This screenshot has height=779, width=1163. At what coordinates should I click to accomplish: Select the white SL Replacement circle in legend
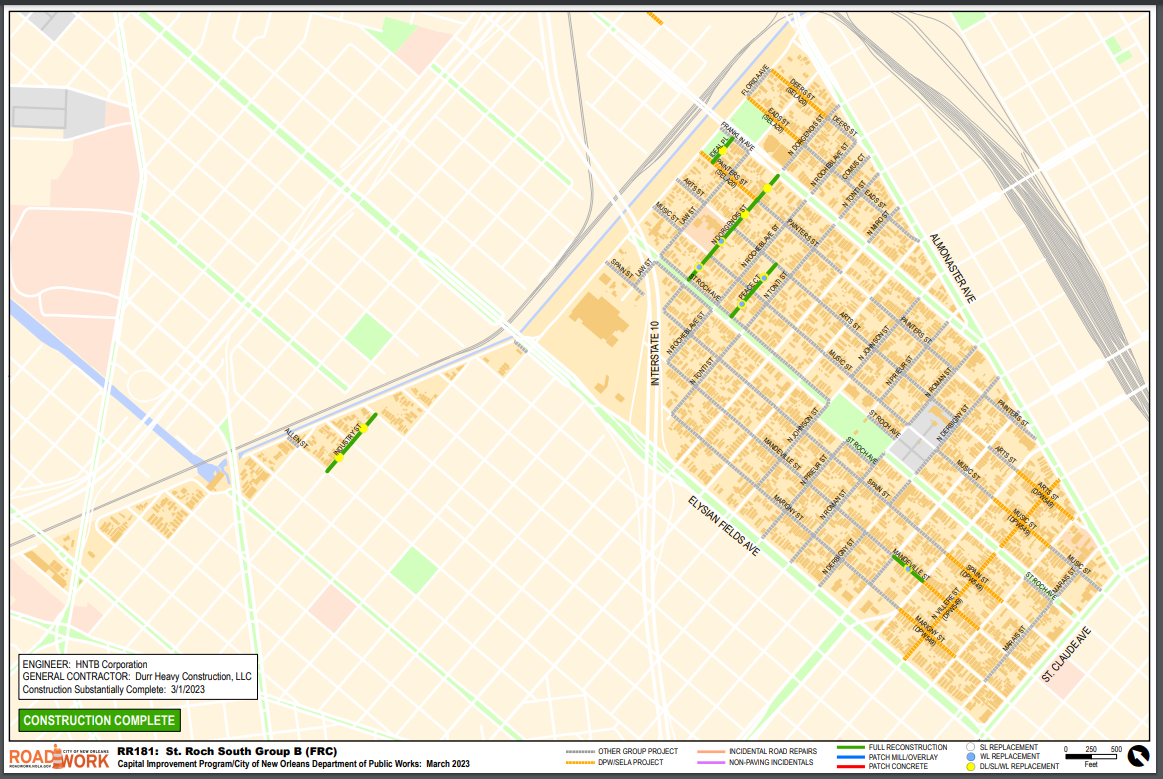click(970, 747)
